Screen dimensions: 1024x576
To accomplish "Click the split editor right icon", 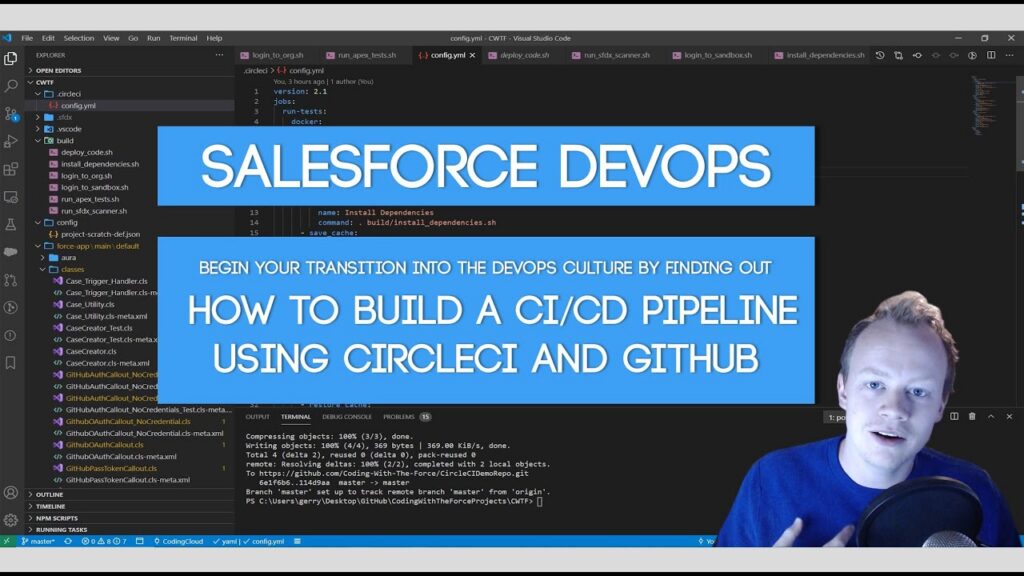I will click(x=991, y=56).
